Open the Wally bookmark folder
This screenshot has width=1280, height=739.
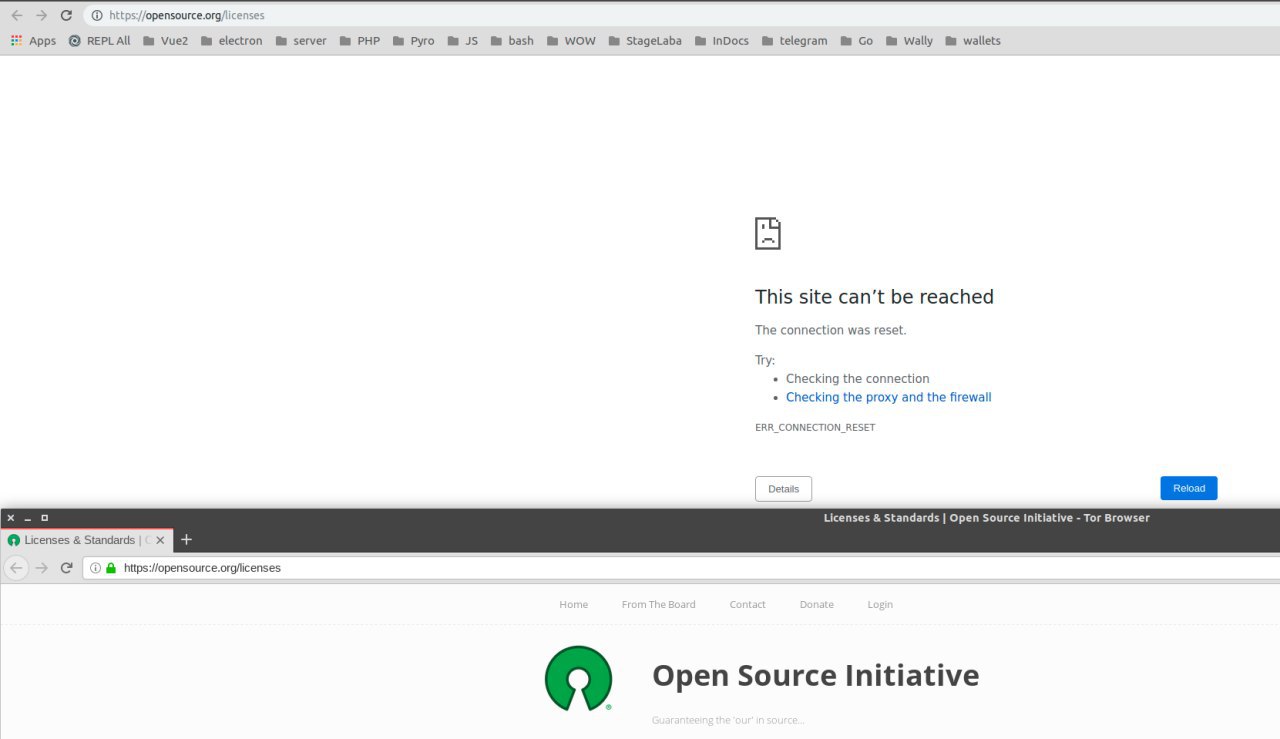908,41
